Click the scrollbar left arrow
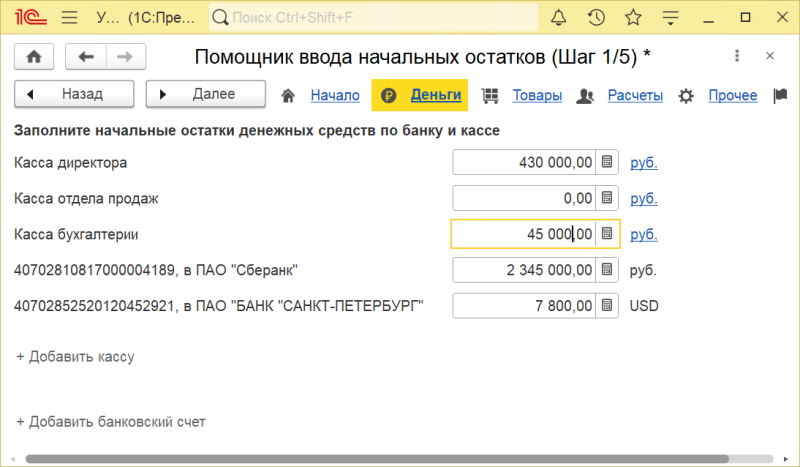The width and height of the screenshot is (800, 467). tap(13, 459)
